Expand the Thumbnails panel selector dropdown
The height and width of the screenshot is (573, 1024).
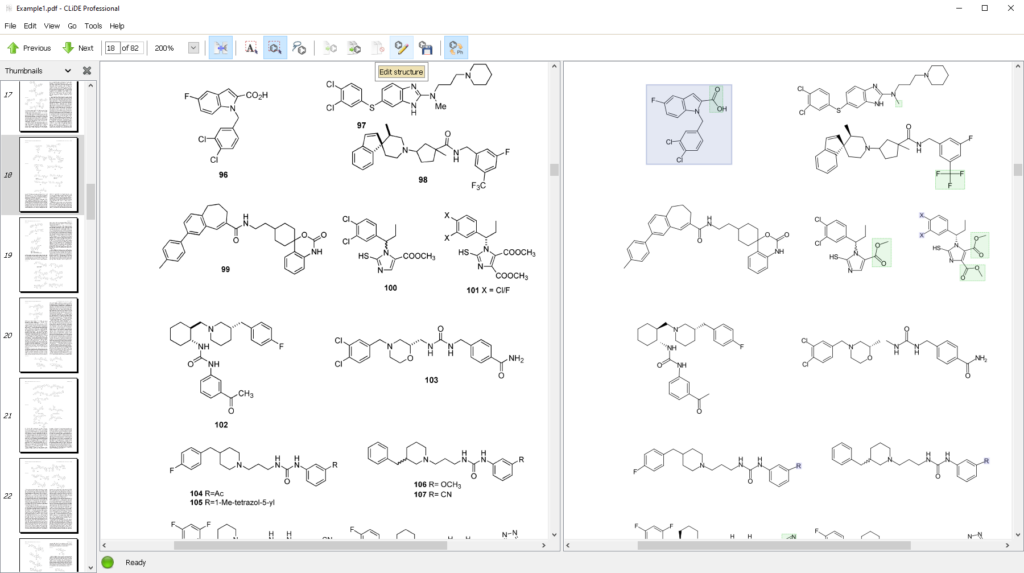[68, 71]
